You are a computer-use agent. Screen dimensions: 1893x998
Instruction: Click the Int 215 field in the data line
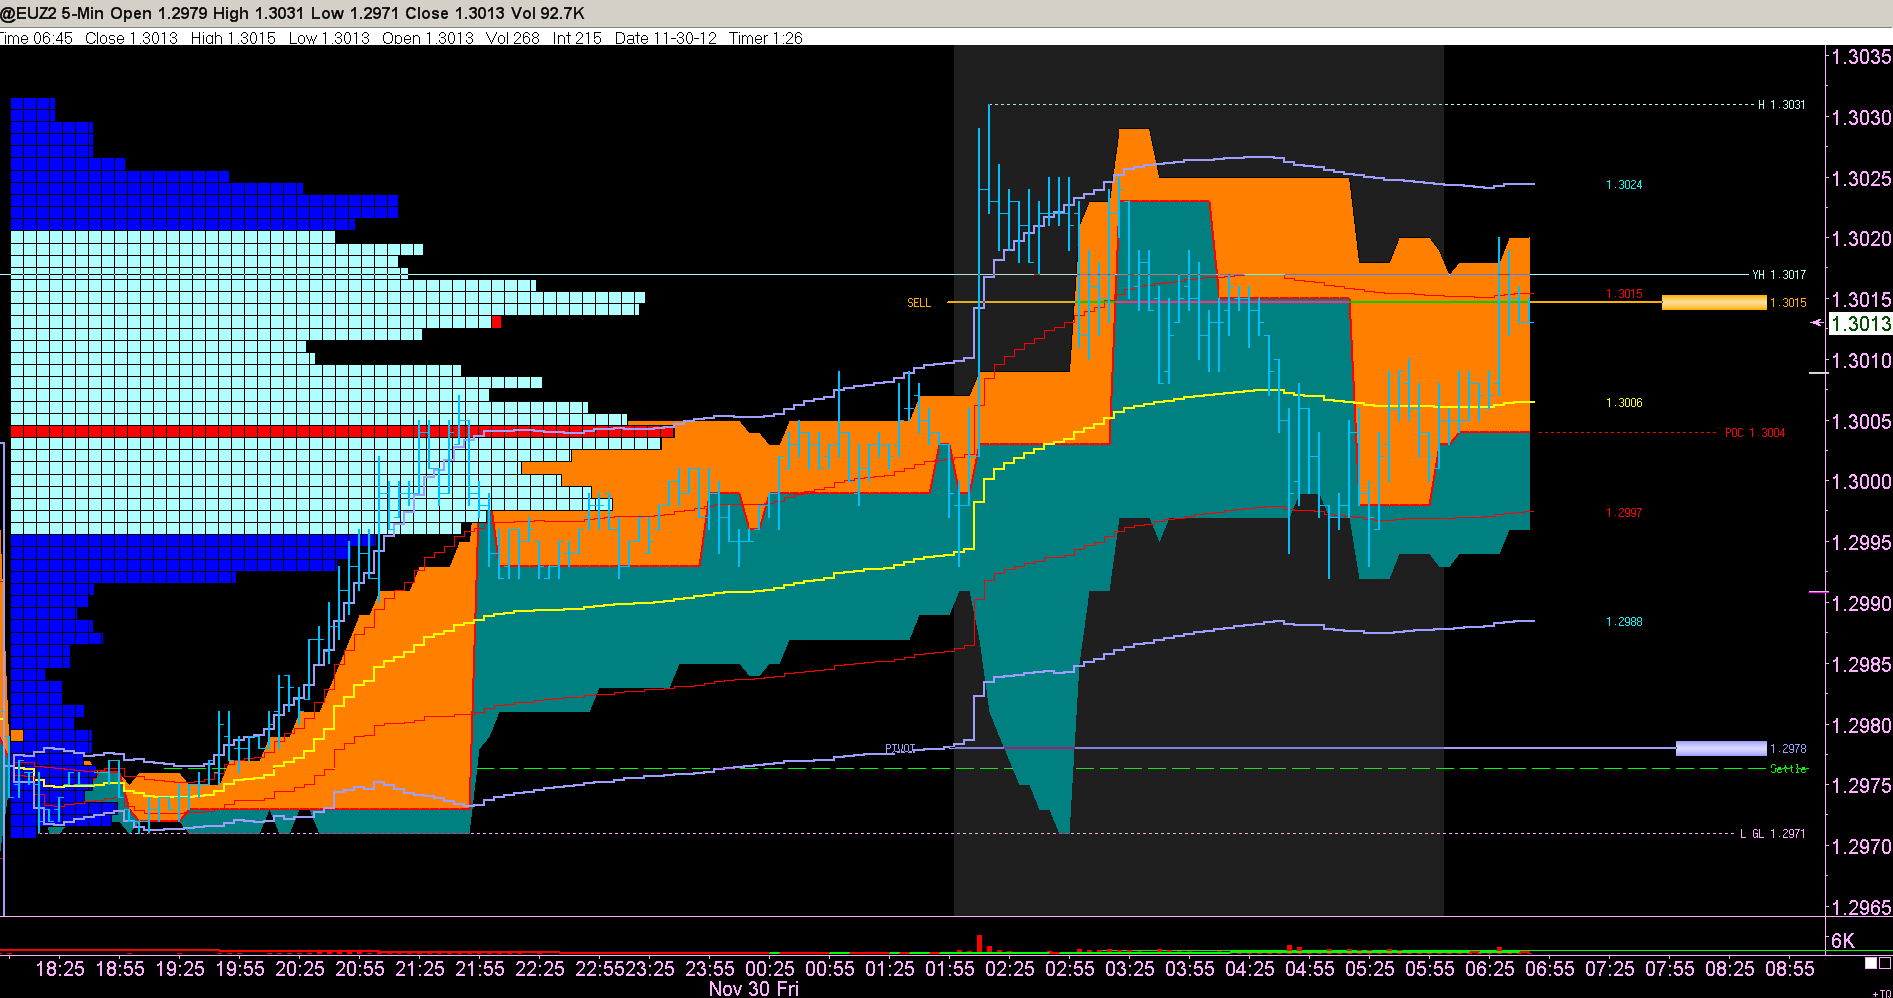577,38
